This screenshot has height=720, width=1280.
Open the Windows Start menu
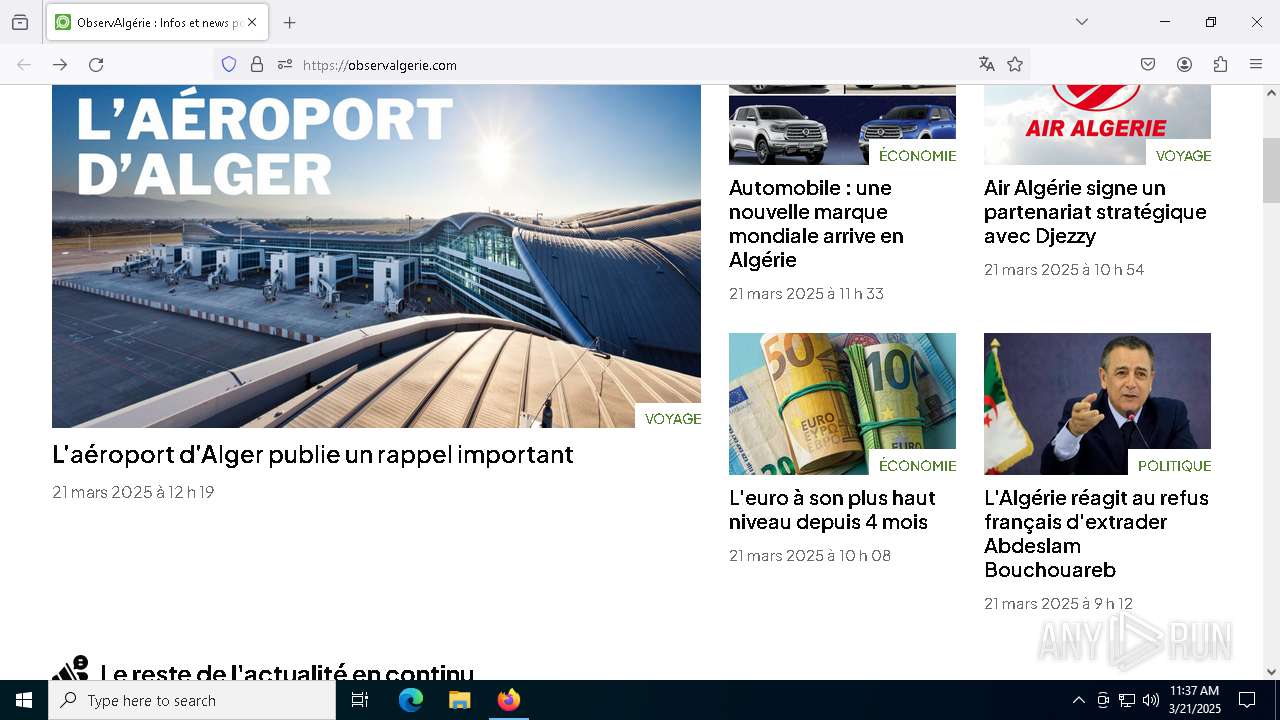24,700
